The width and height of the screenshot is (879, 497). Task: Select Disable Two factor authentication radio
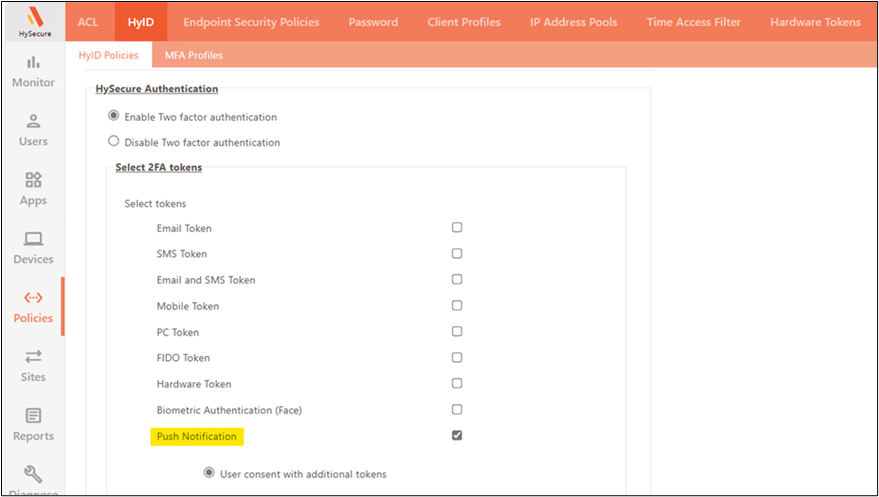coord(113,142)
